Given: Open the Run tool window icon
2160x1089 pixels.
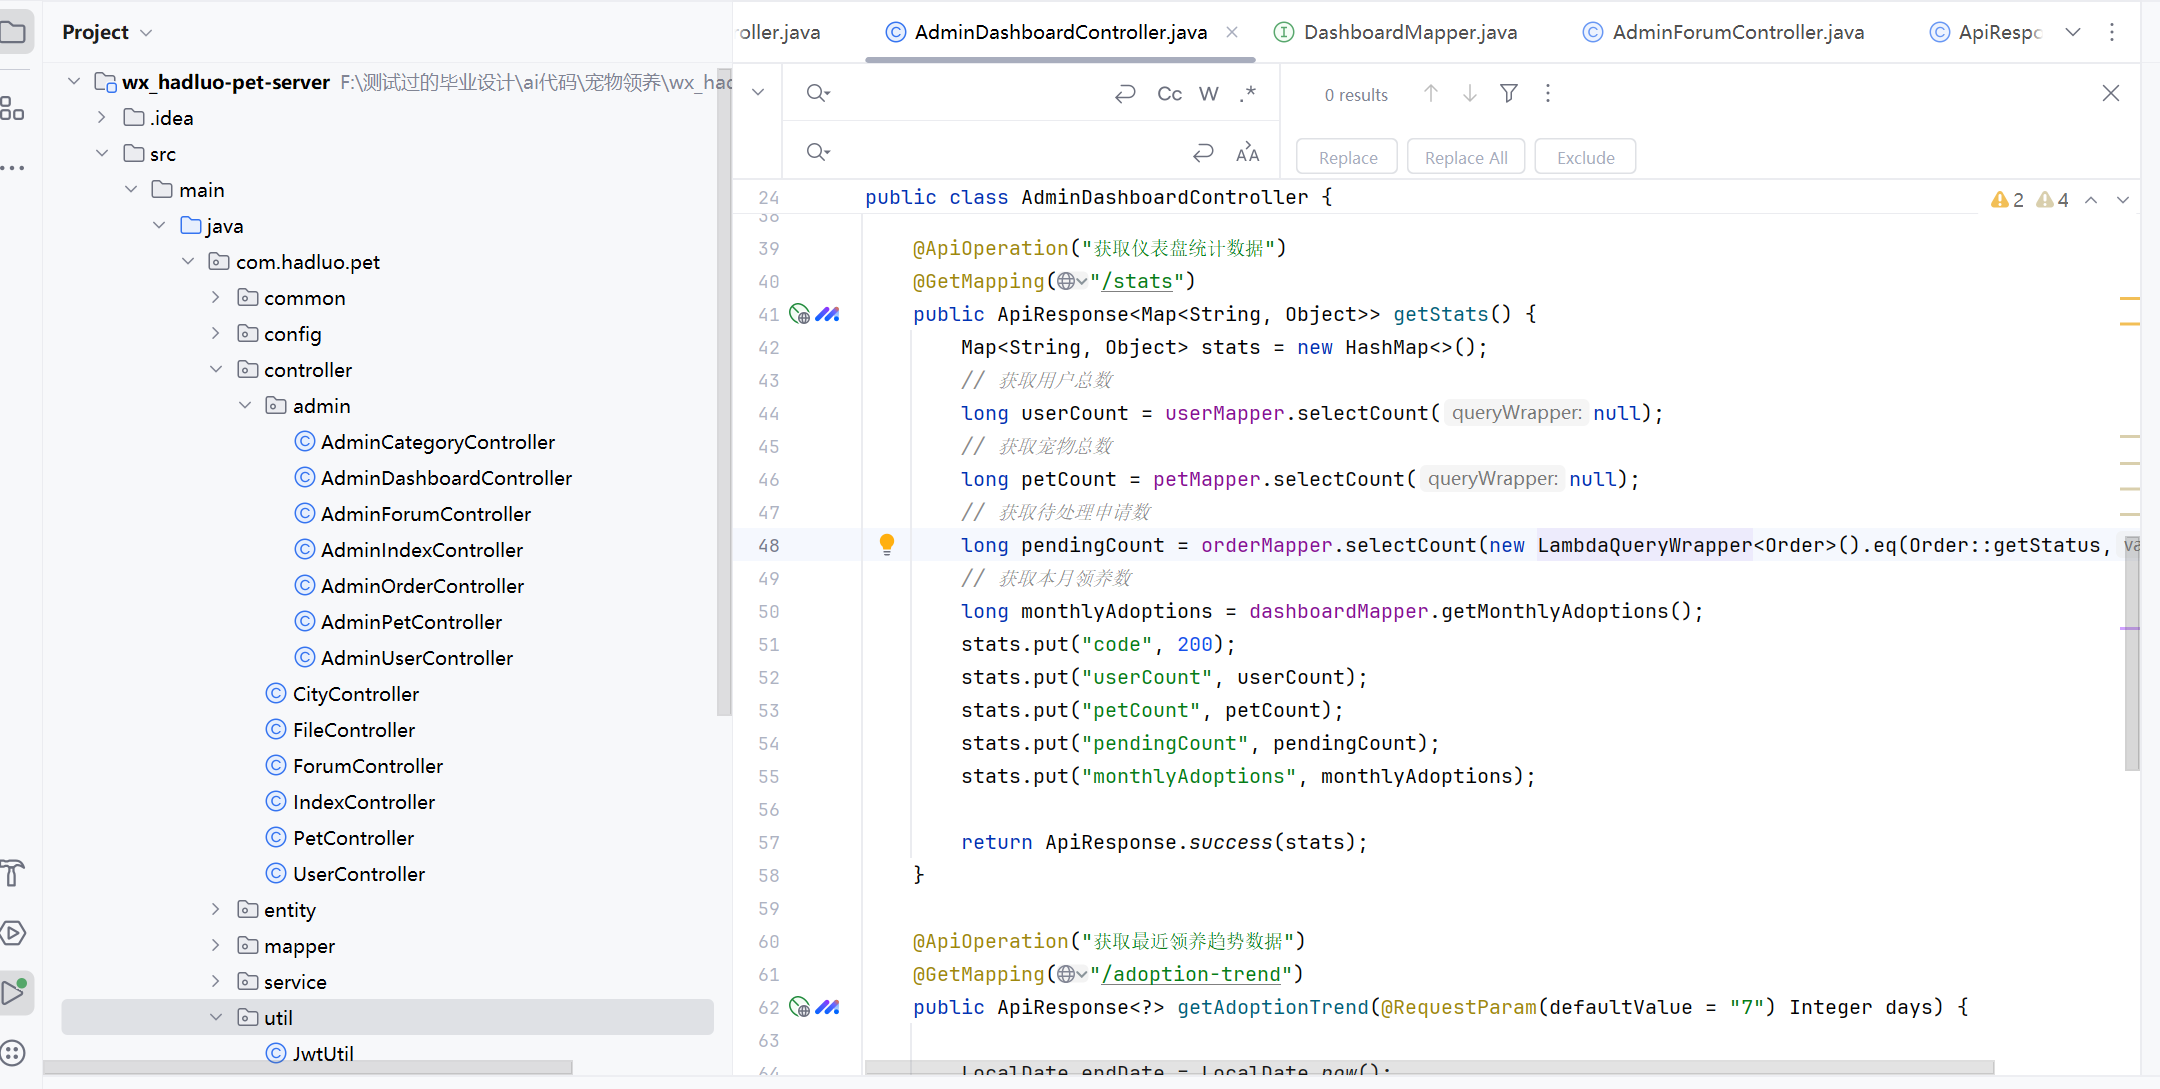Looking at the screenshot, I should coord(14,992).
